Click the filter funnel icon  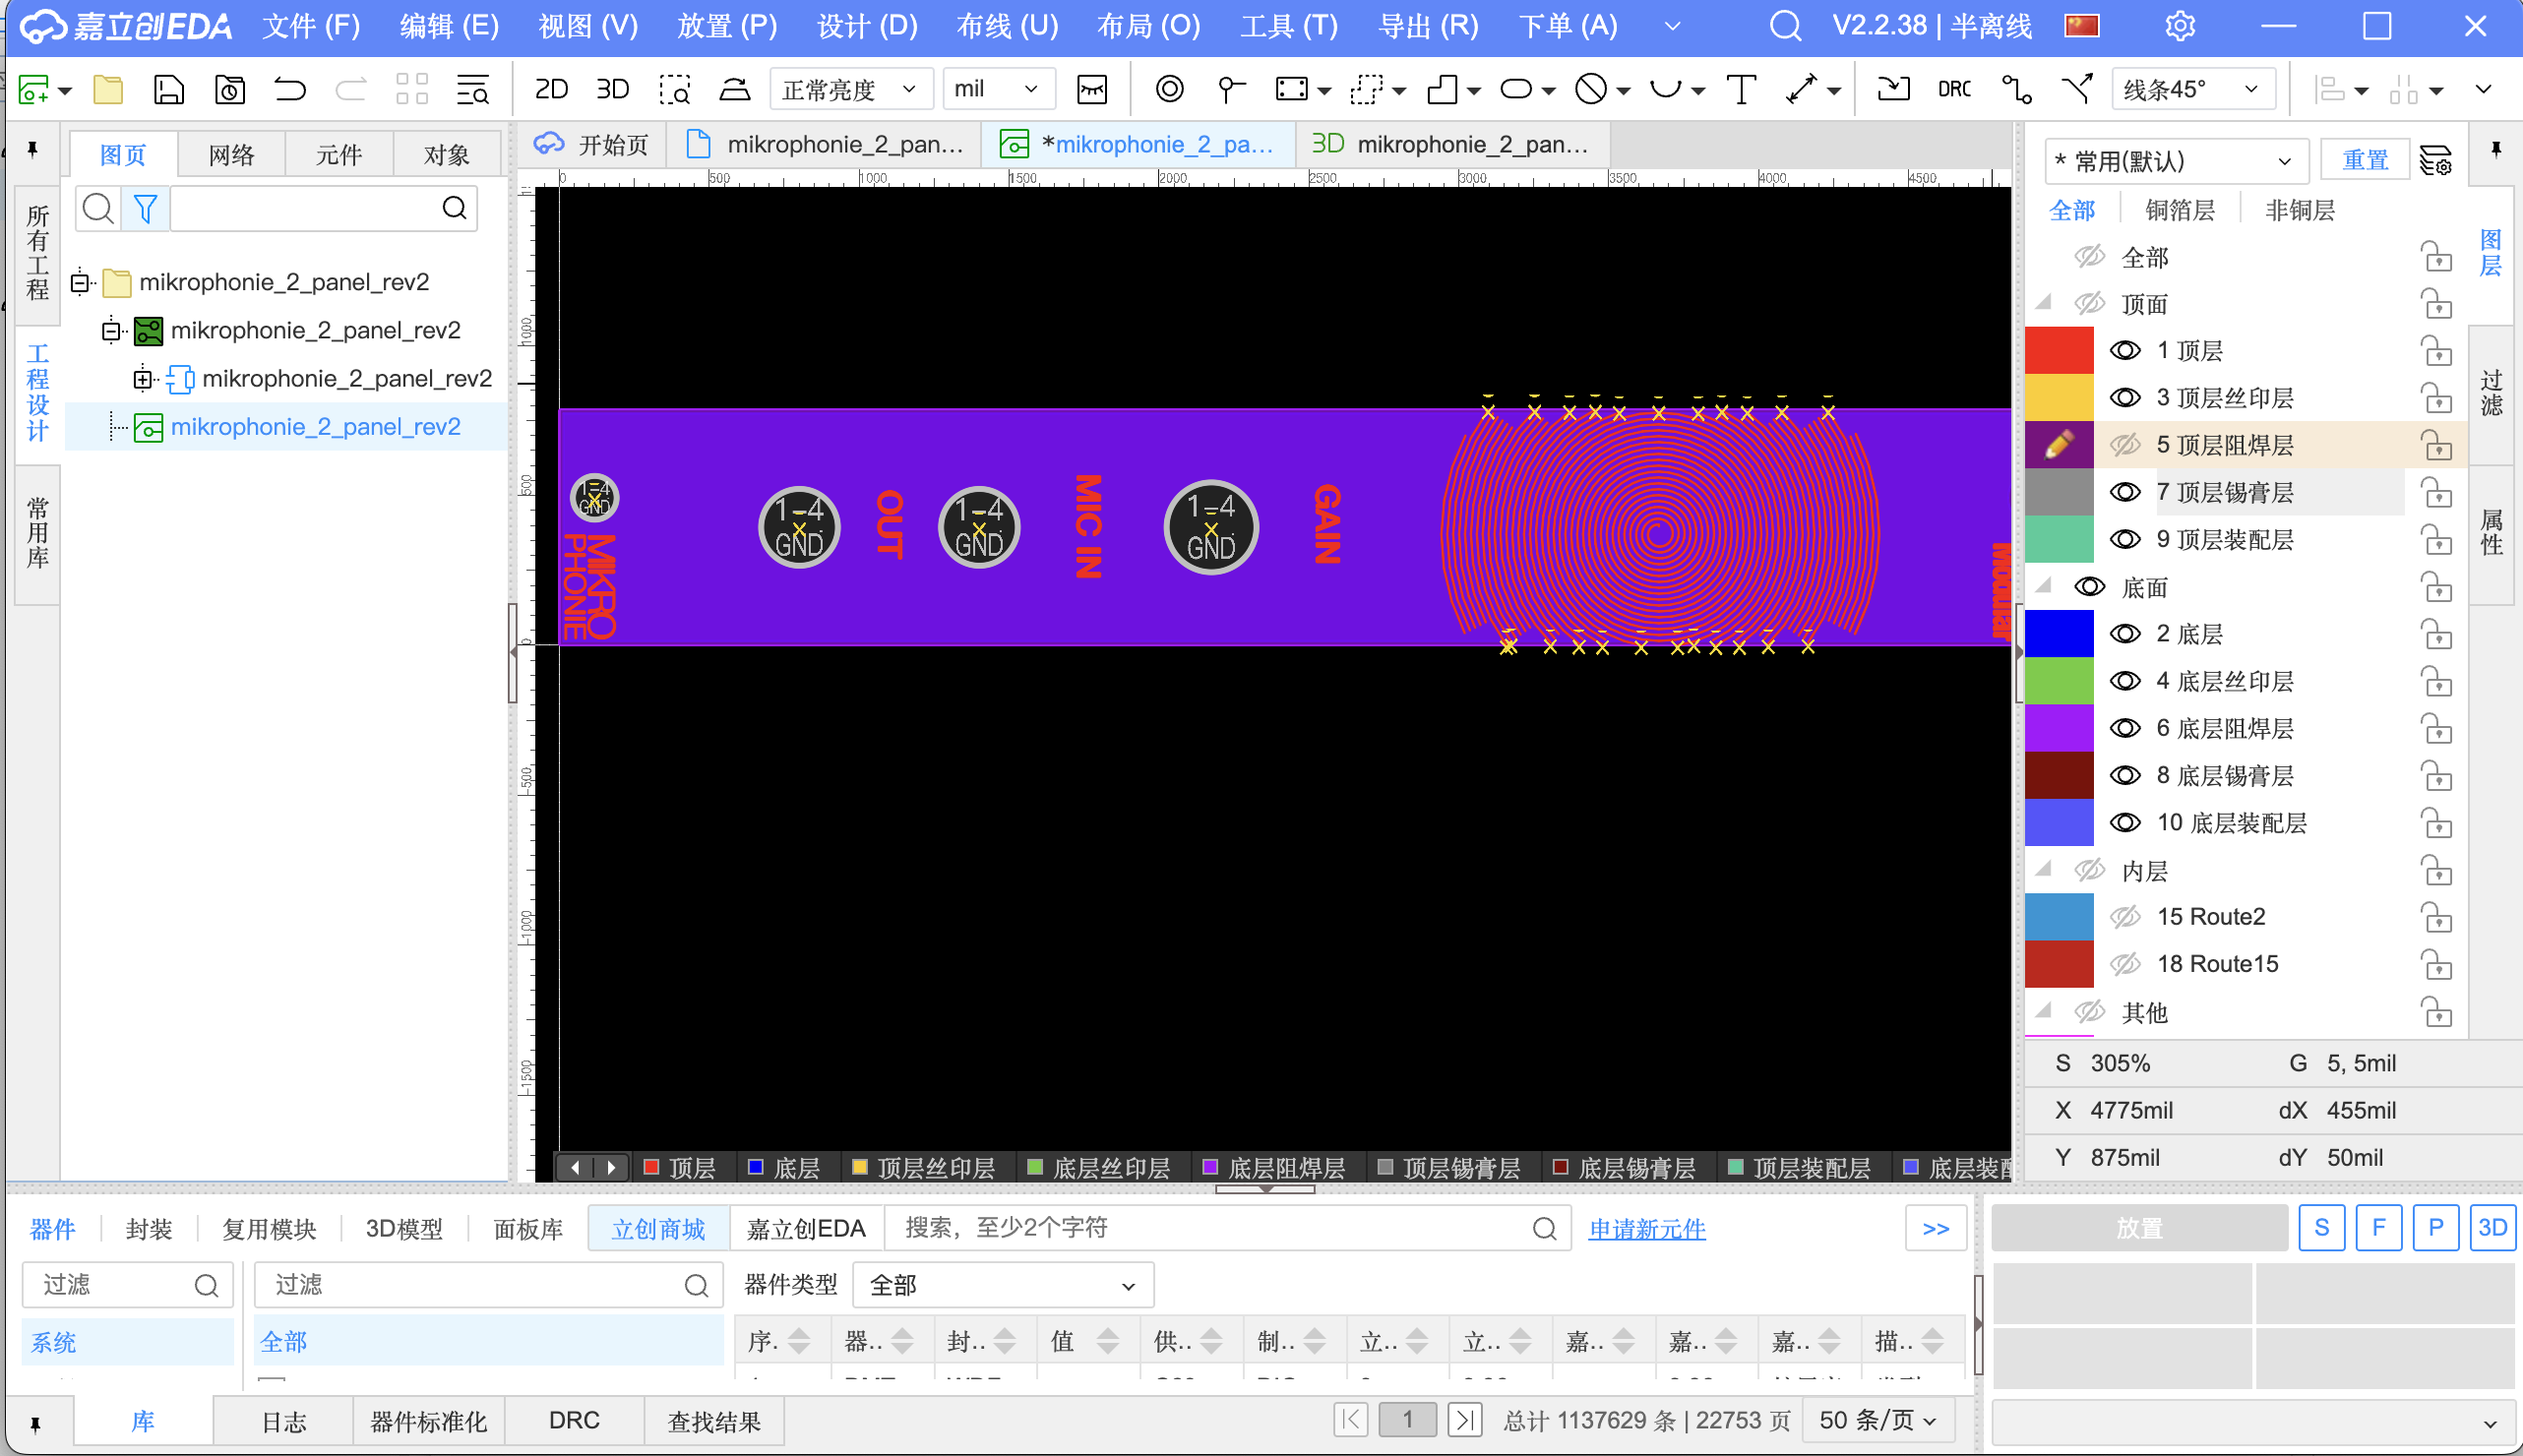point(145,208)
